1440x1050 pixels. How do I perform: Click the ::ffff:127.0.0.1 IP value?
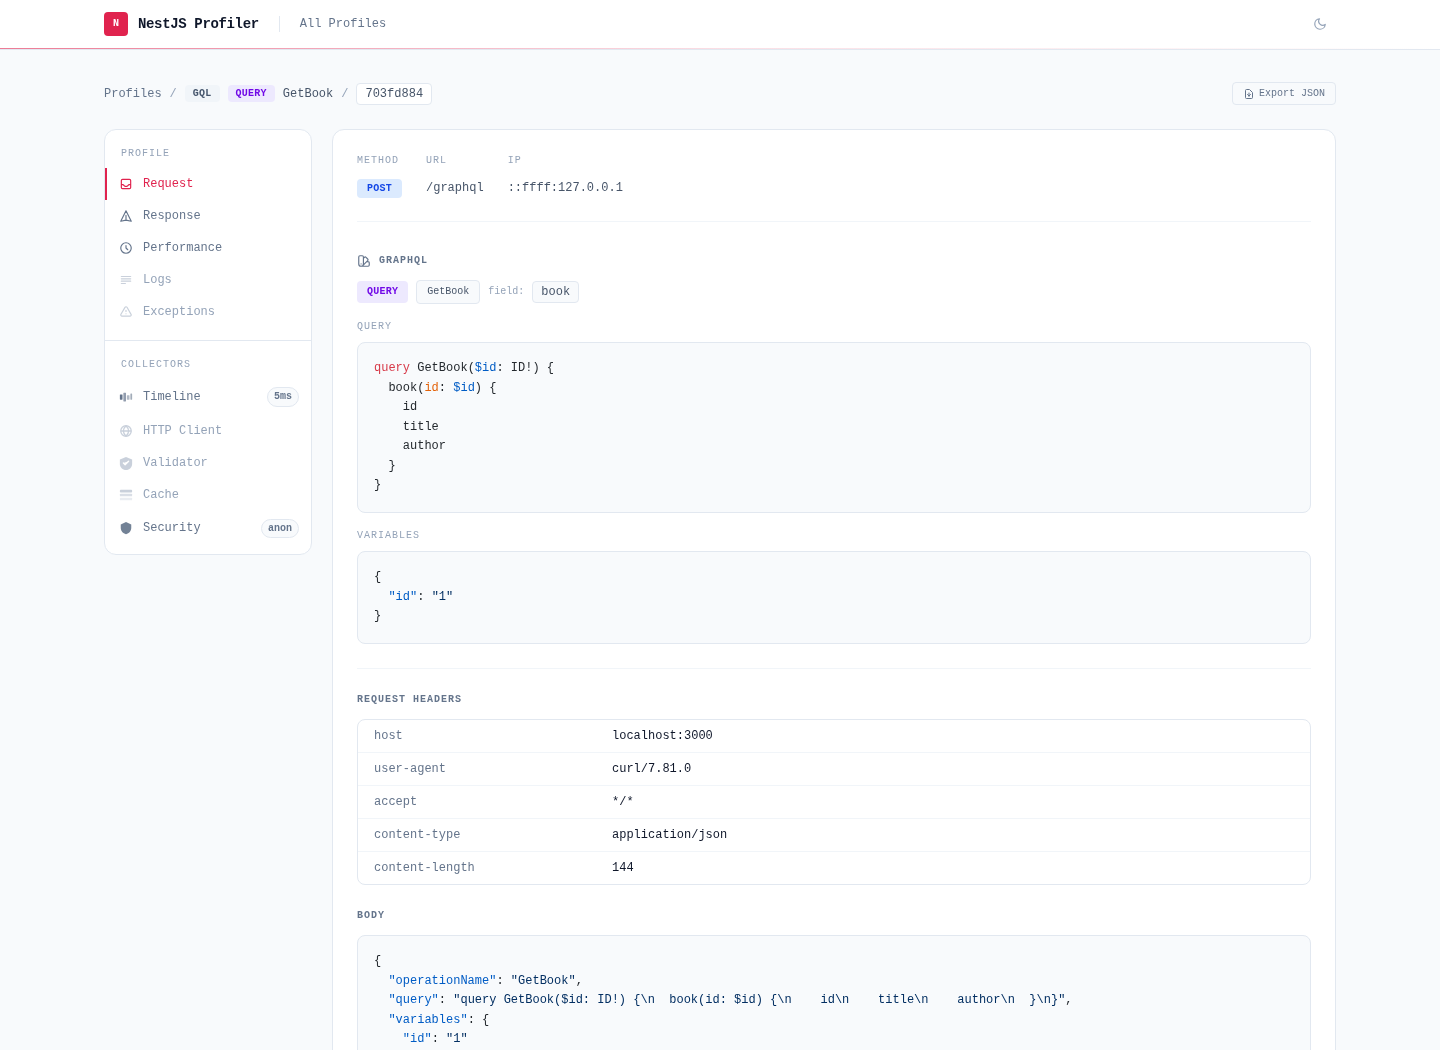pos(565,188)
